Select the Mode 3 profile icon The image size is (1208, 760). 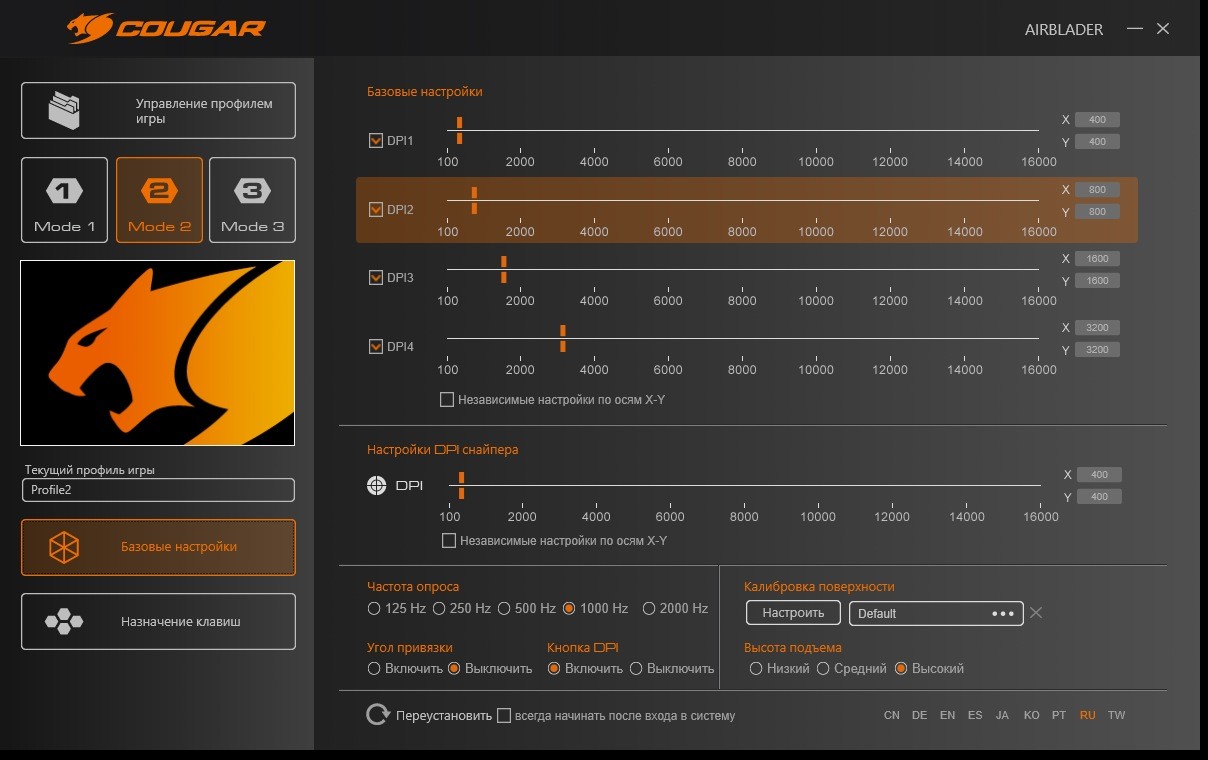click(252, 191)
